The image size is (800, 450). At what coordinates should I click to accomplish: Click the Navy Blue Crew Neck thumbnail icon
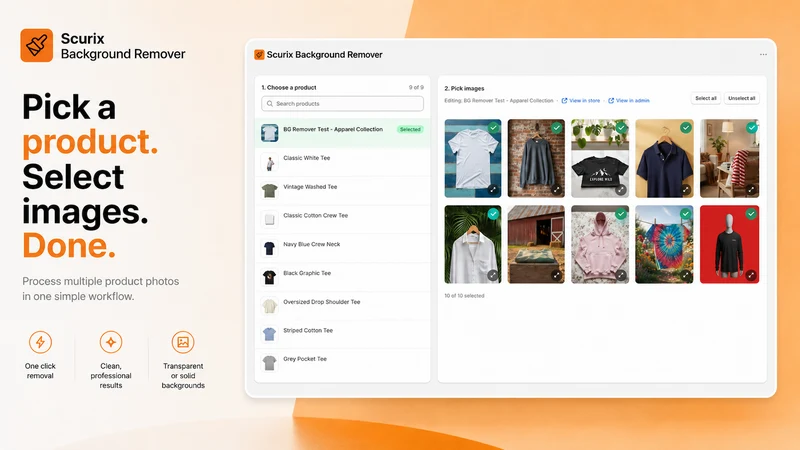coord(269,248)
